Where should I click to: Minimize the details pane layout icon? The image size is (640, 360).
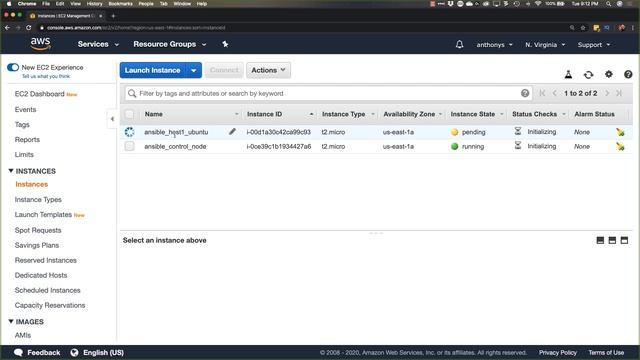[600, 240]
